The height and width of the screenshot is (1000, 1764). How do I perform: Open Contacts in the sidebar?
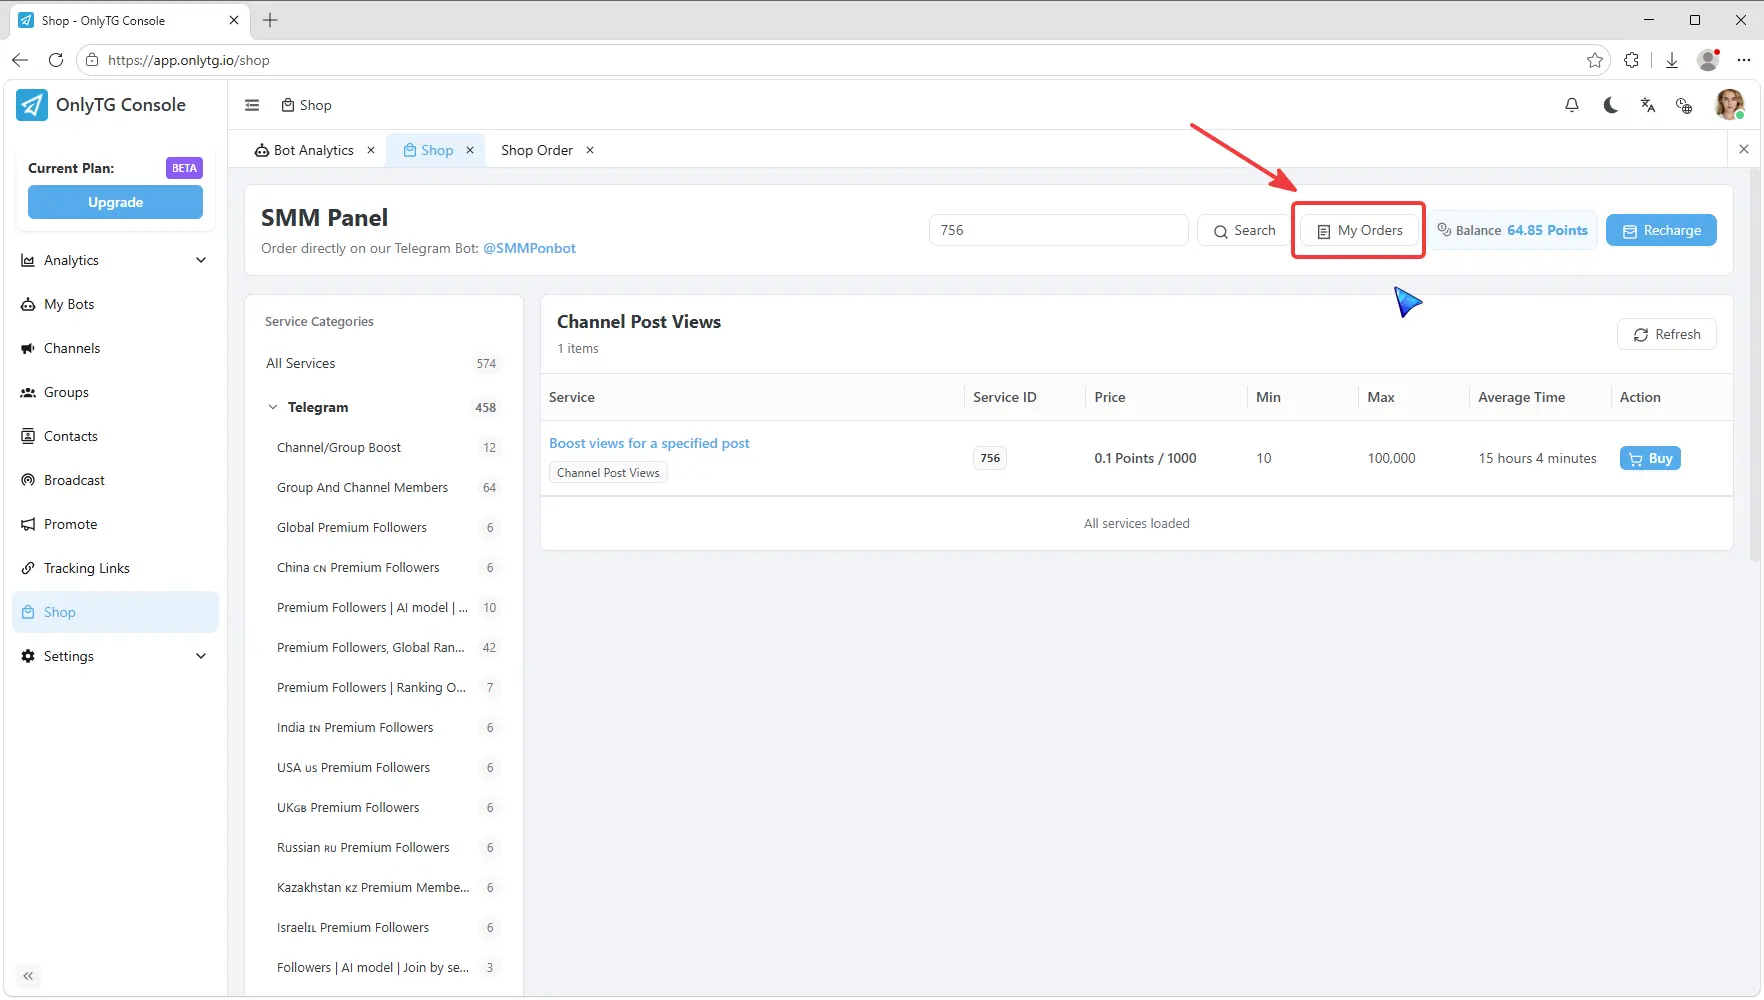coord(115,436)
